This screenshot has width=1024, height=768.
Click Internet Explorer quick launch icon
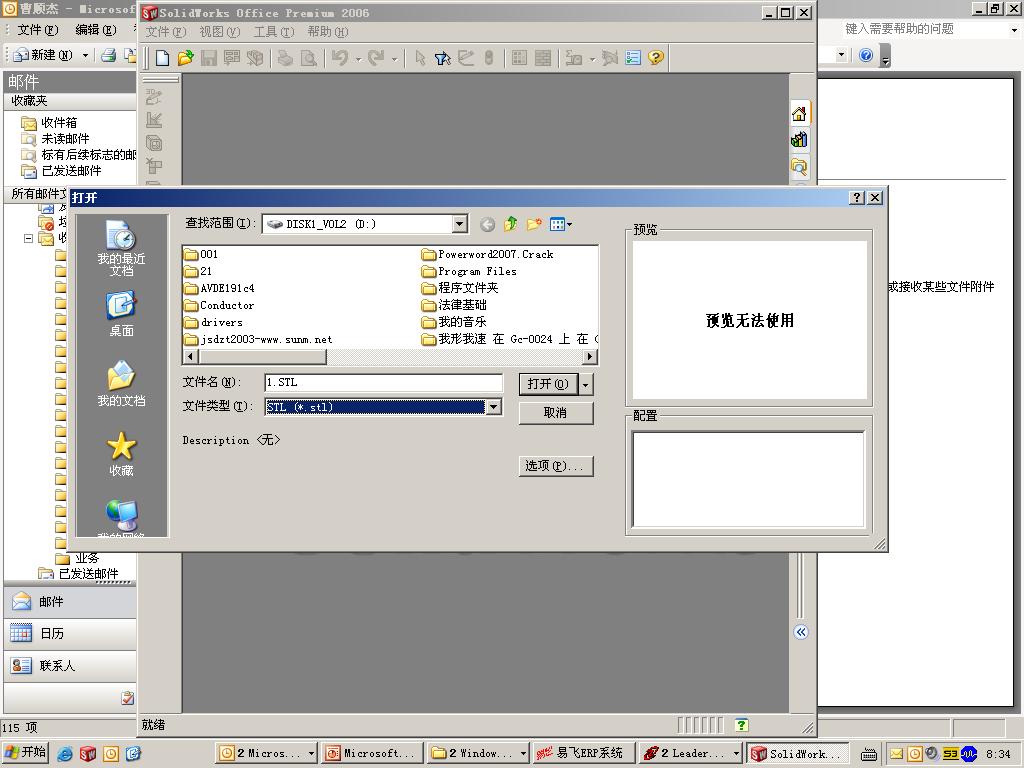[65, 754]
